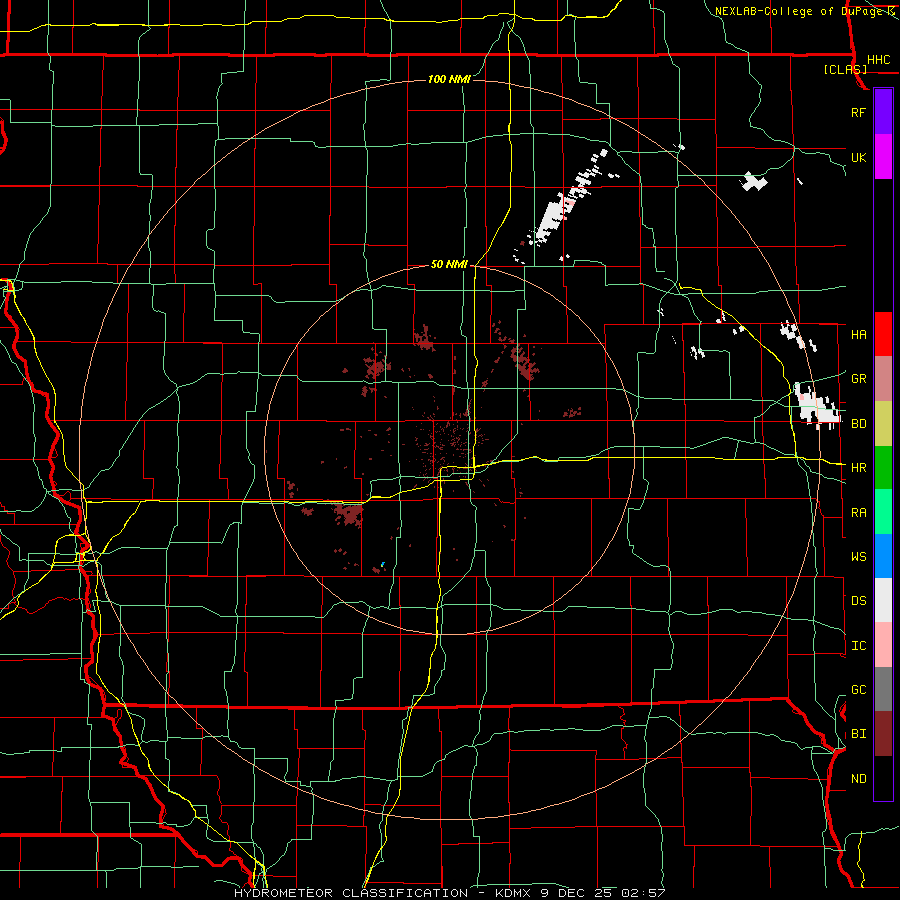Click the WS legend label

(x=858, y=556)
